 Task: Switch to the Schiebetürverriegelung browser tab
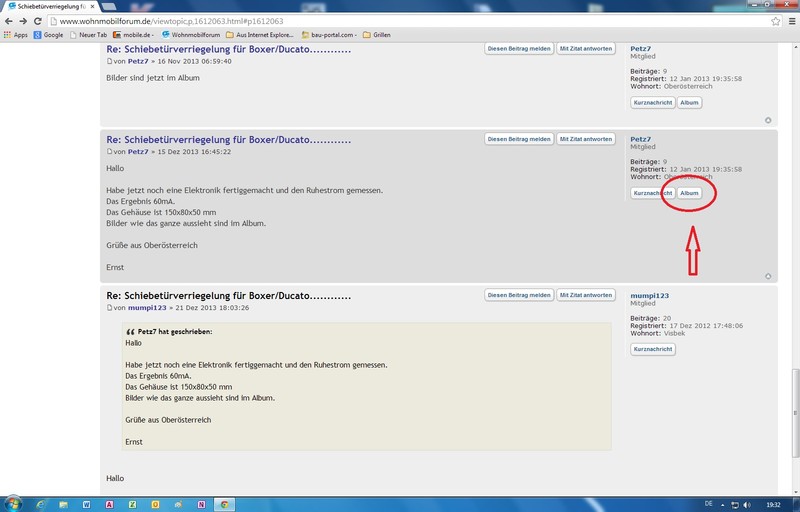pyautogui.click(x=48, y=6)
